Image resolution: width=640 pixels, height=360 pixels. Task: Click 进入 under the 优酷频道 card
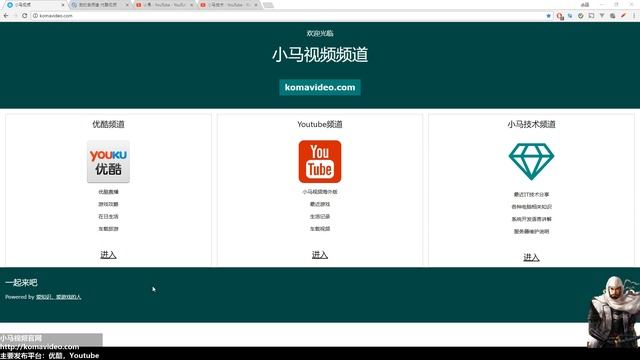108,255
